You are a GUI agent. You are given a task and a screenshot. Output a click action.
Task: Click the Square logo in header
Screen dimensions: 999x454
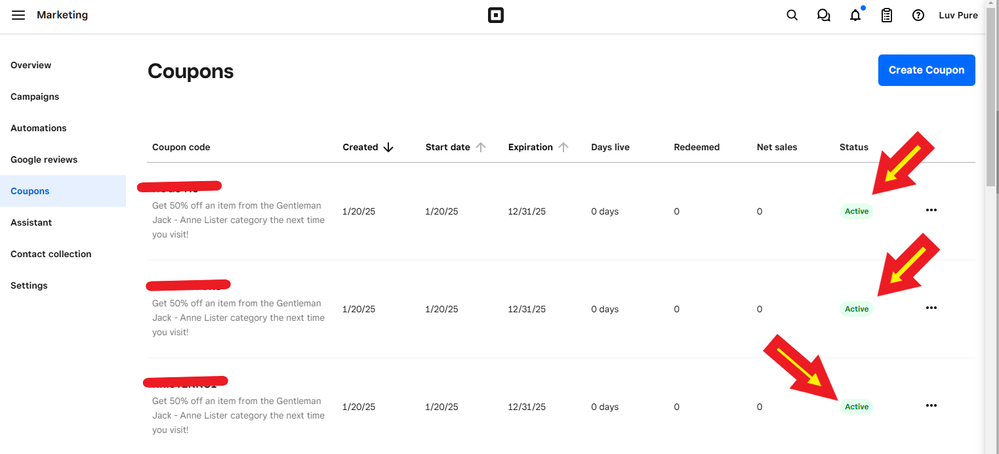click(494, 15)
